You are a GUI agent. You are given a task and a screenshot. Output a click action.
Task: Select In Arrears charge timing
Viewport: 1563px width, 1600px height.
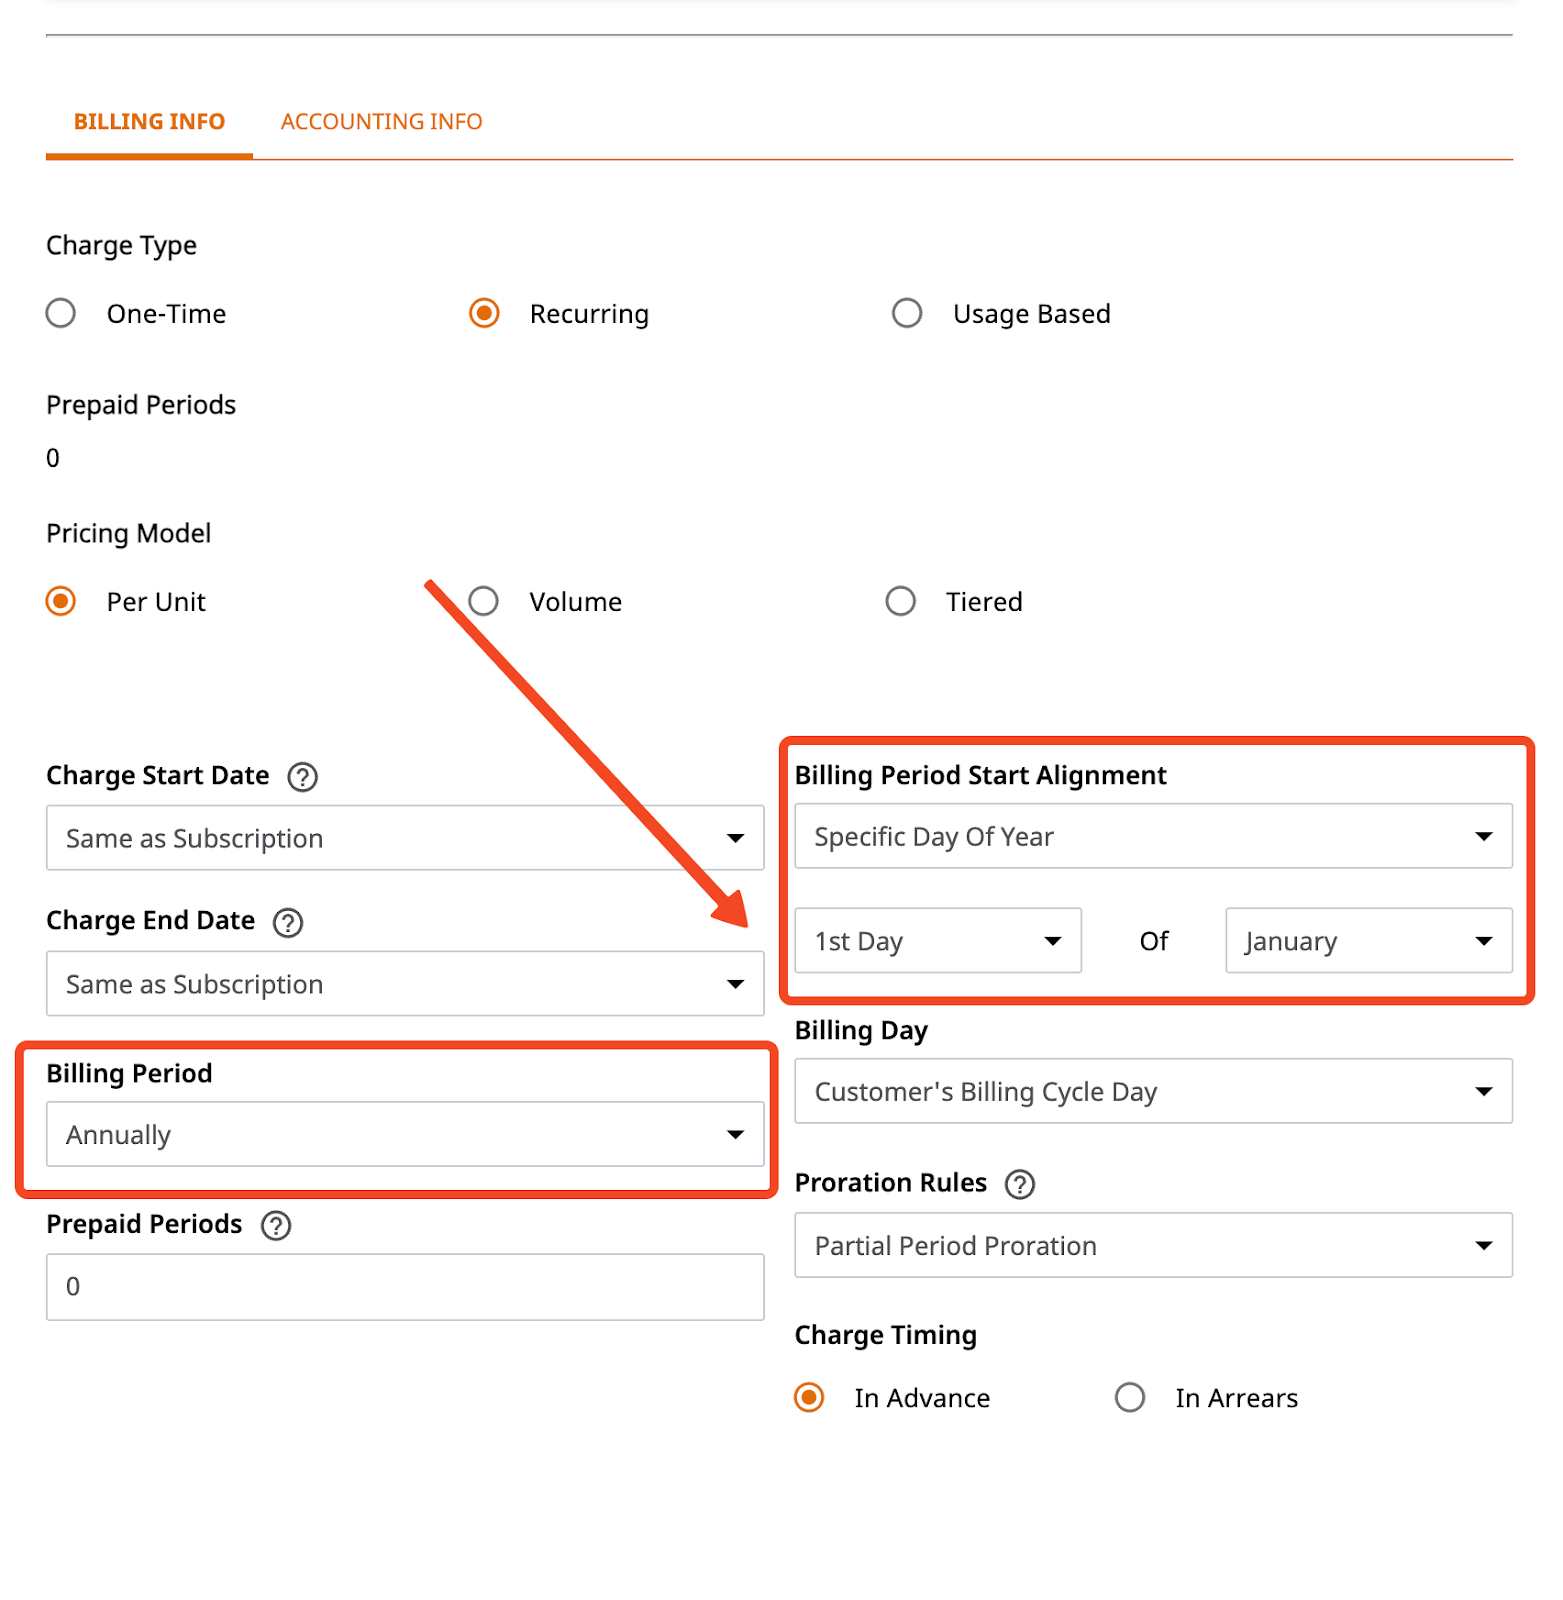point(1130,1397)
